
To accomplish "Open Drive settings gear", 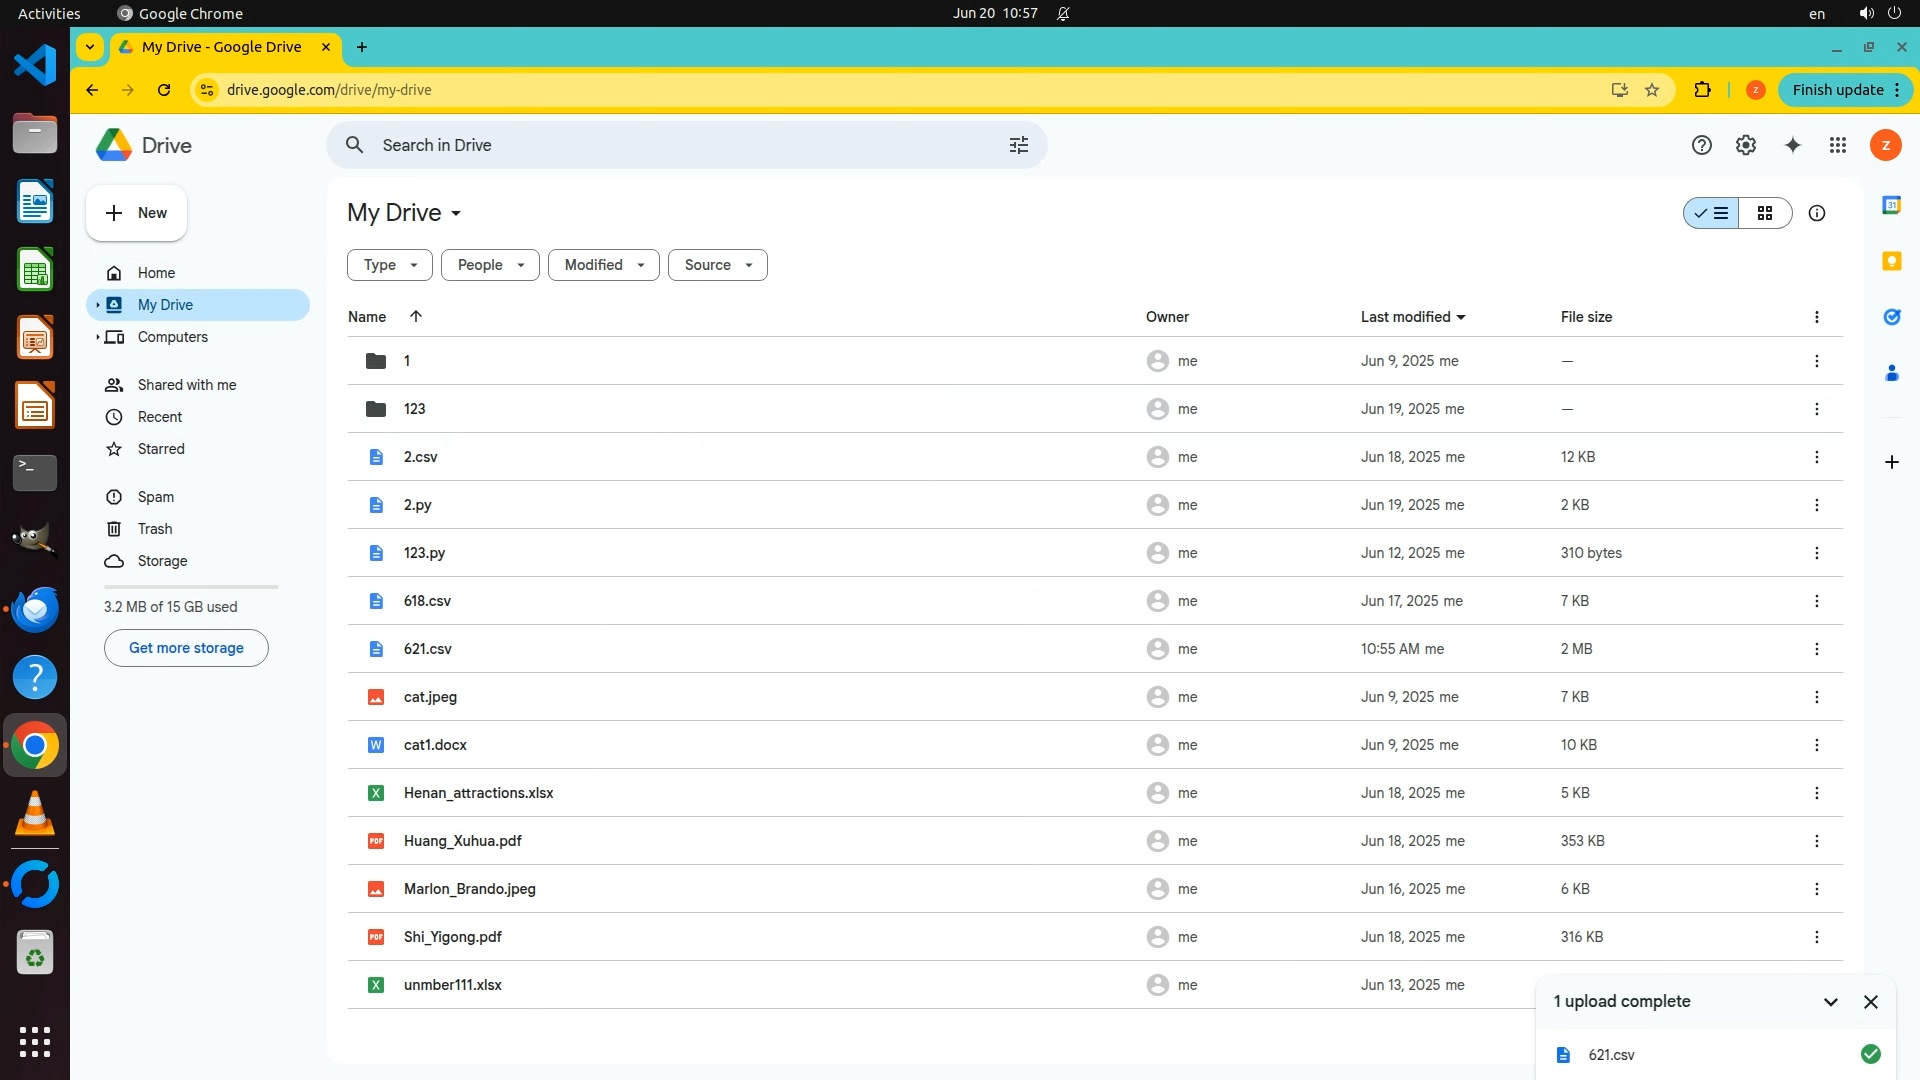I will 1745,146.
